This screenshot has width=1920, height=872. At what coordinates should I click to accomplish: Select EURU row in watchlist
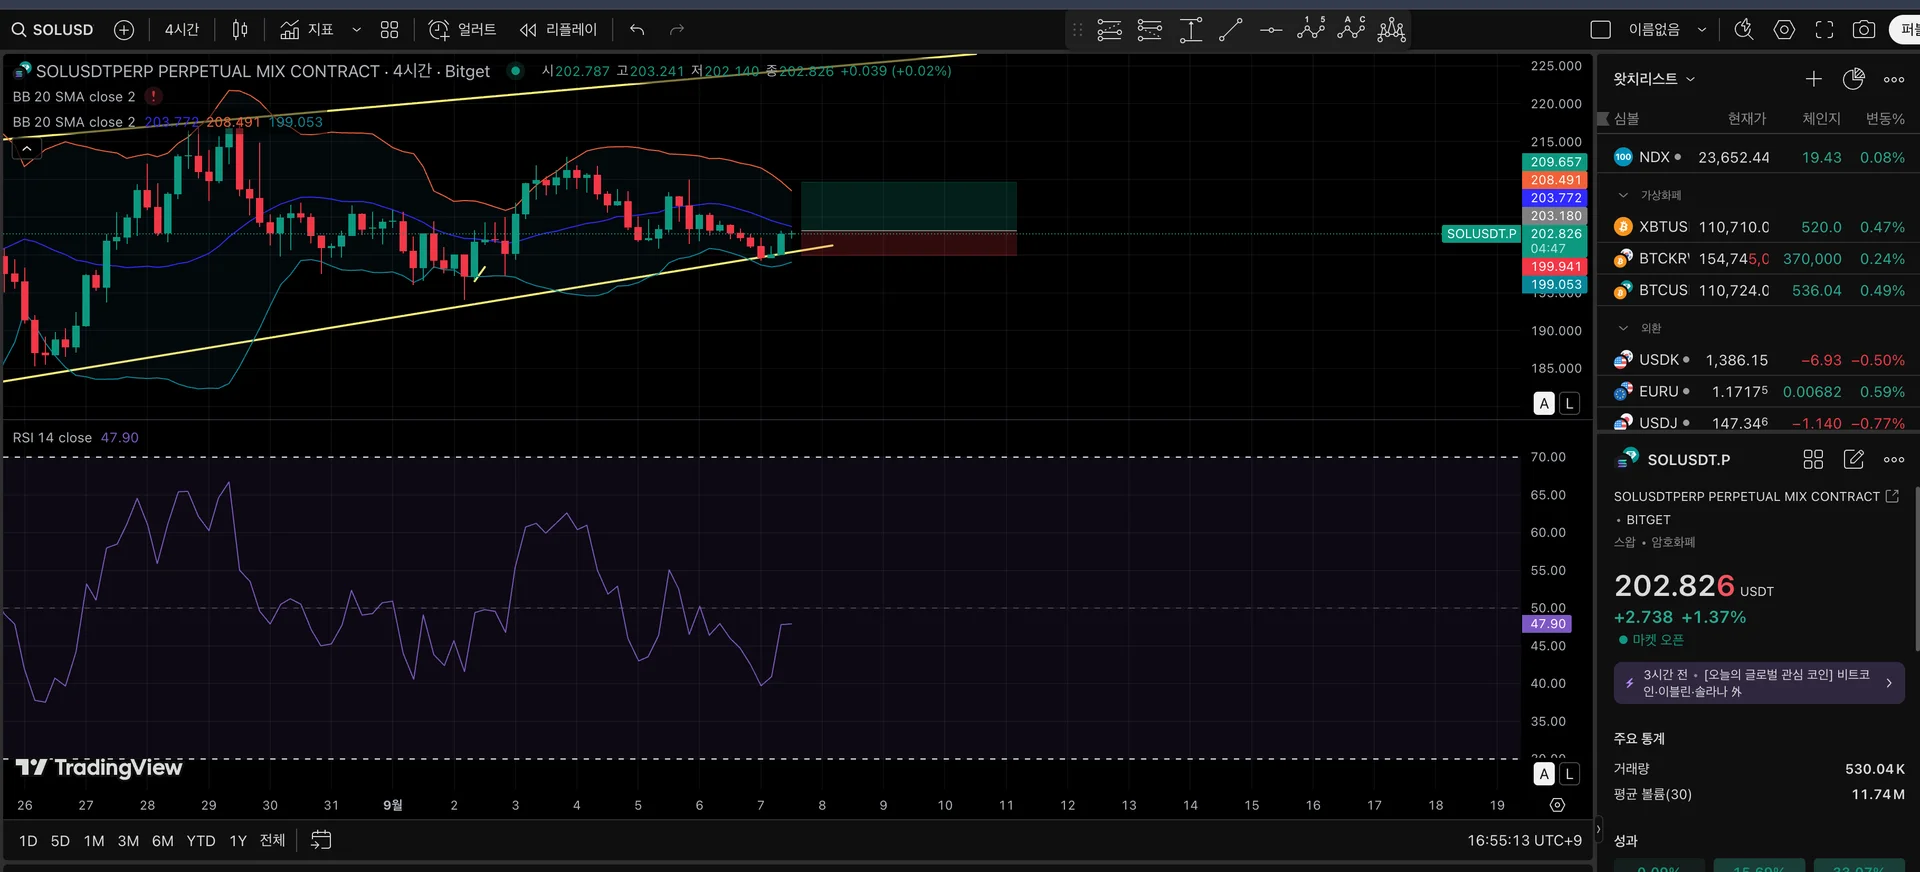point(1758,392)
